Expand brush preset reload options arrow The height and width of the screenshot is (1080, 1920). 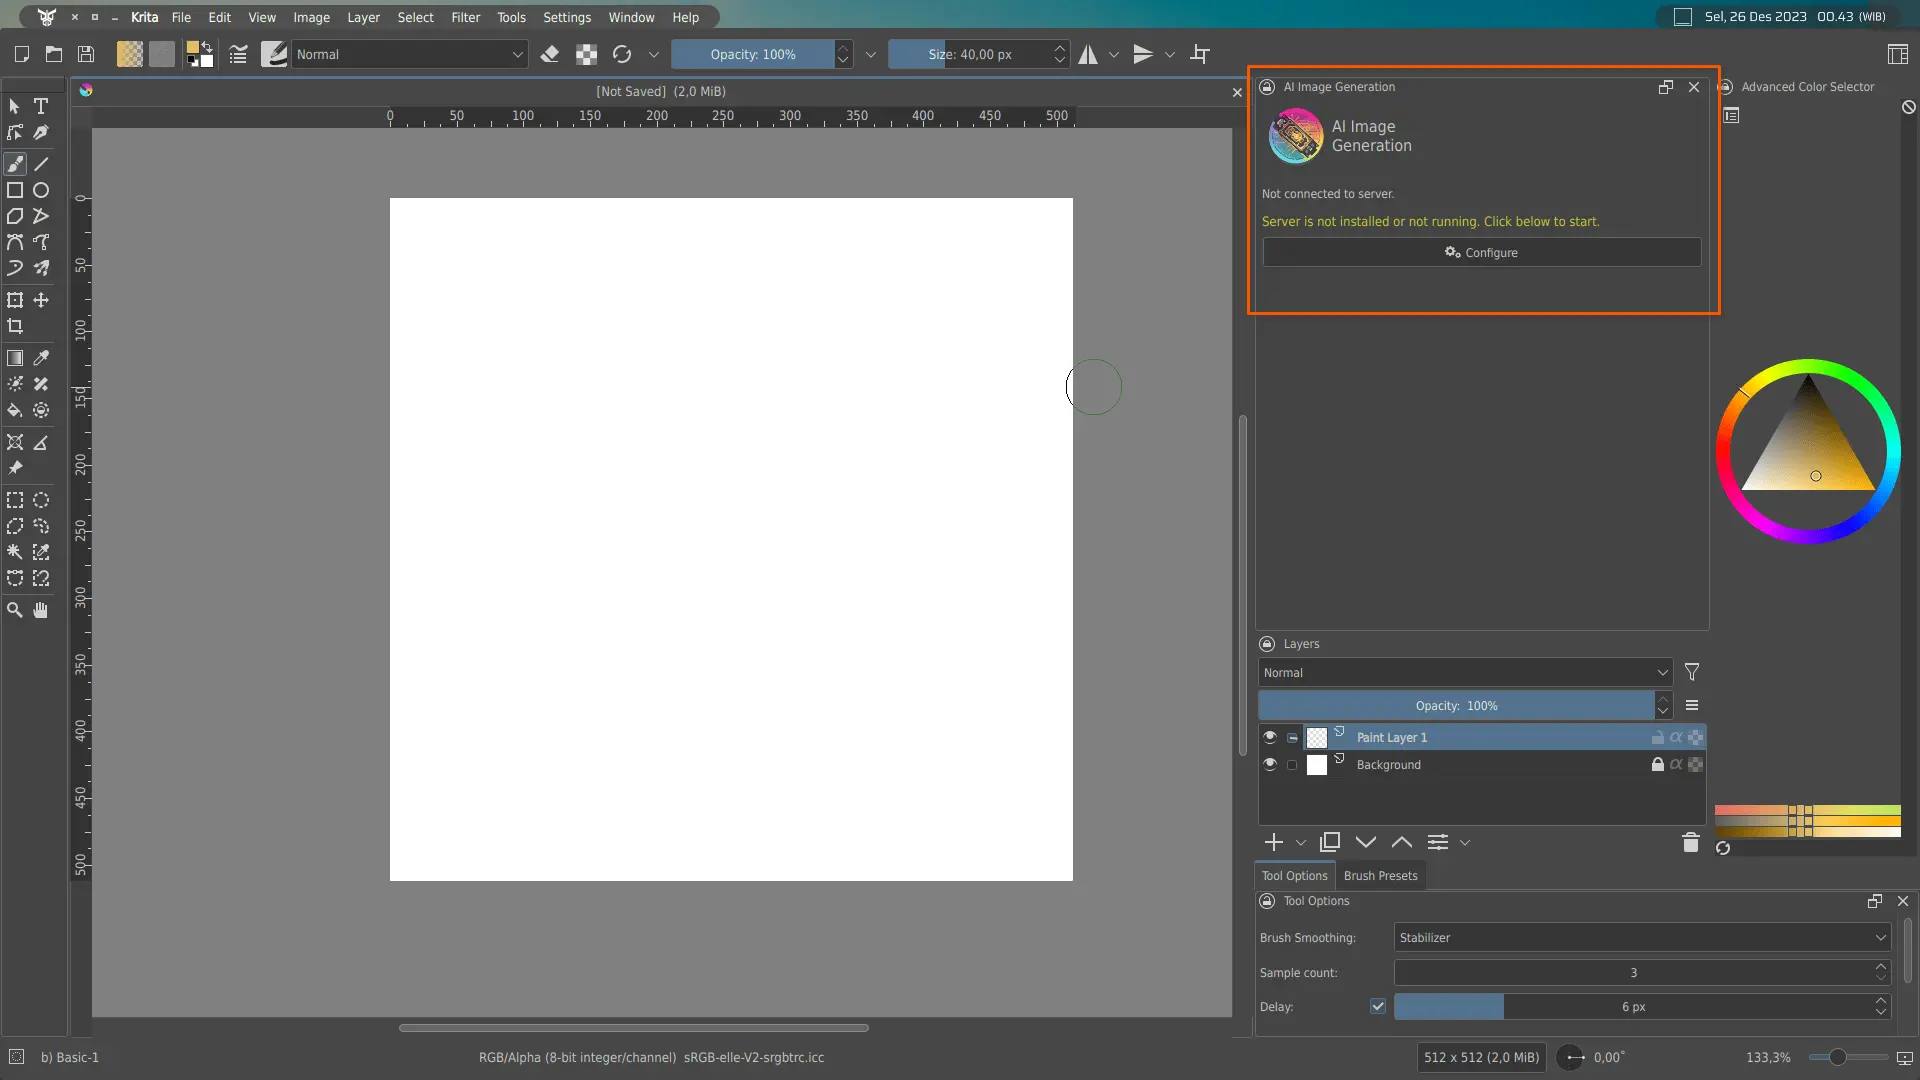tap(654, 55)
